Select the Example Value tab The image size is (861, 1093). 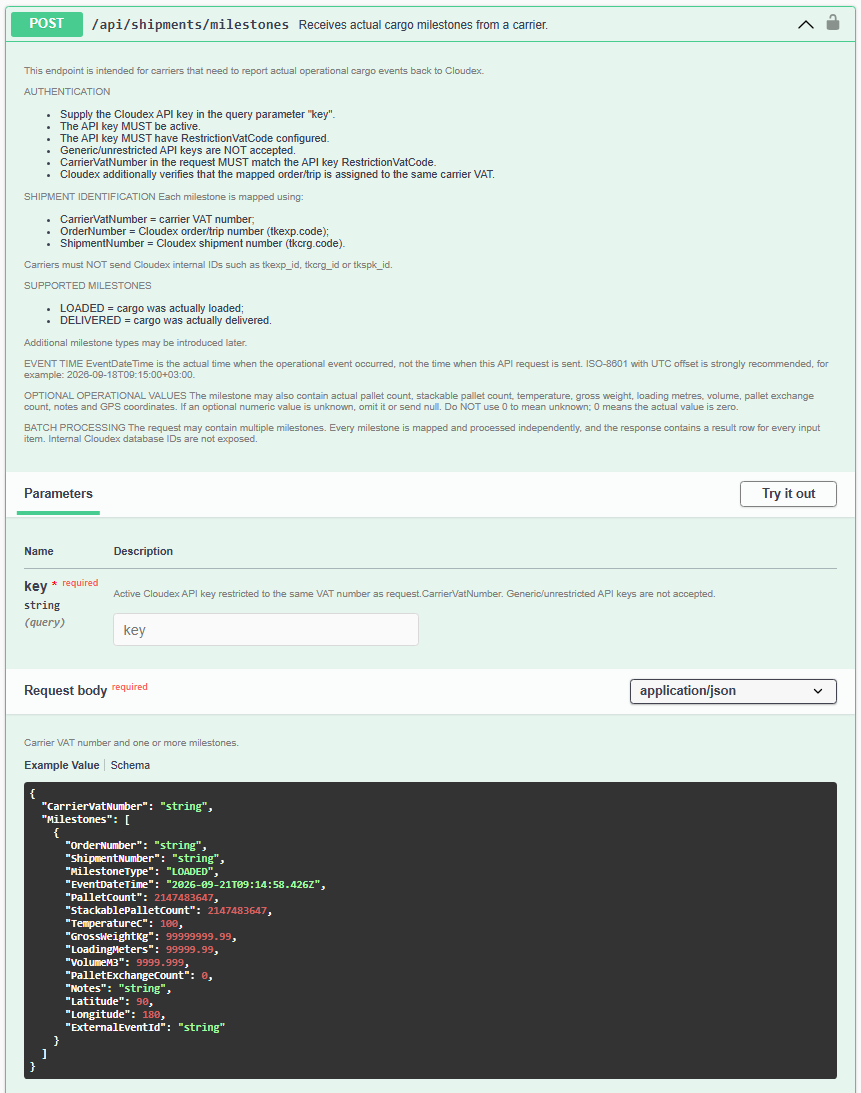(62, 765)
